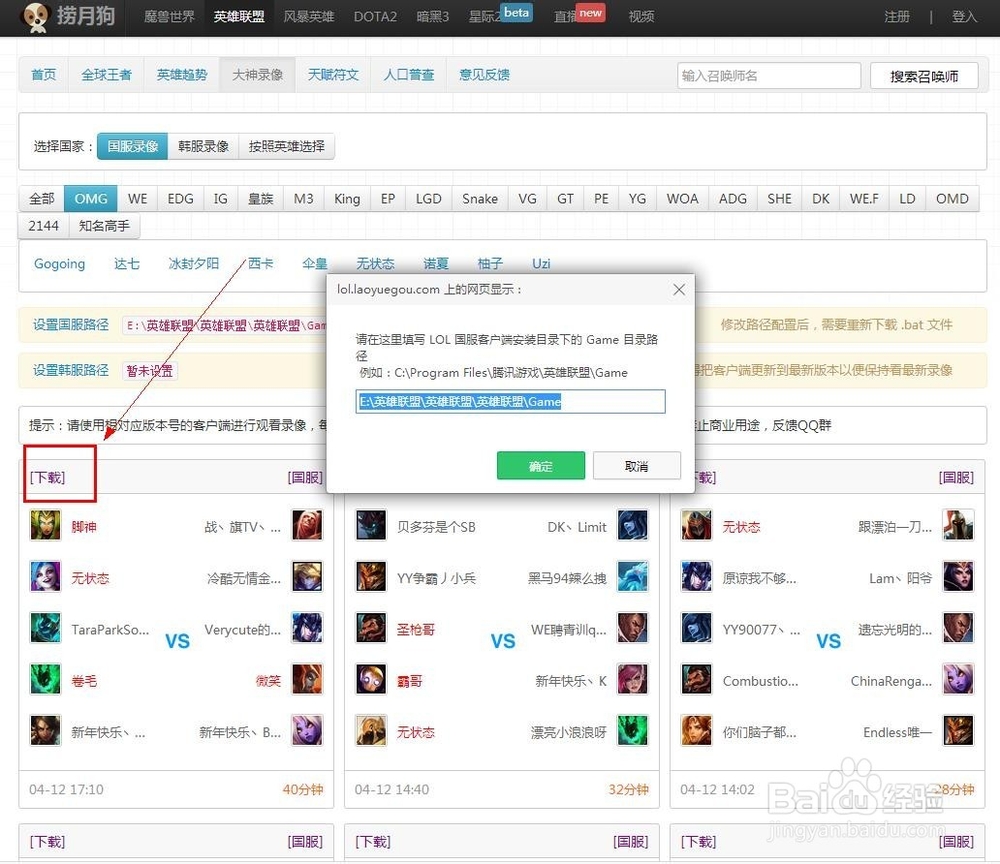Select 国服录像 option

[x=133, y=146]
